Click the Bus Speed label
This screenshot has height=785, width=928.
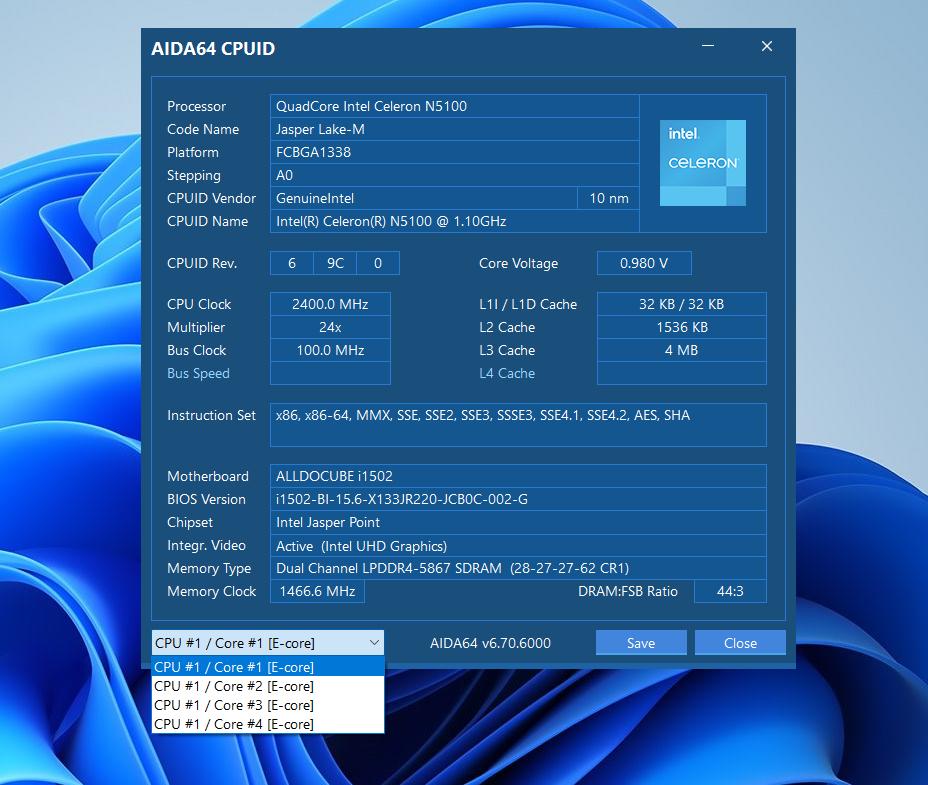coord(198,373)
